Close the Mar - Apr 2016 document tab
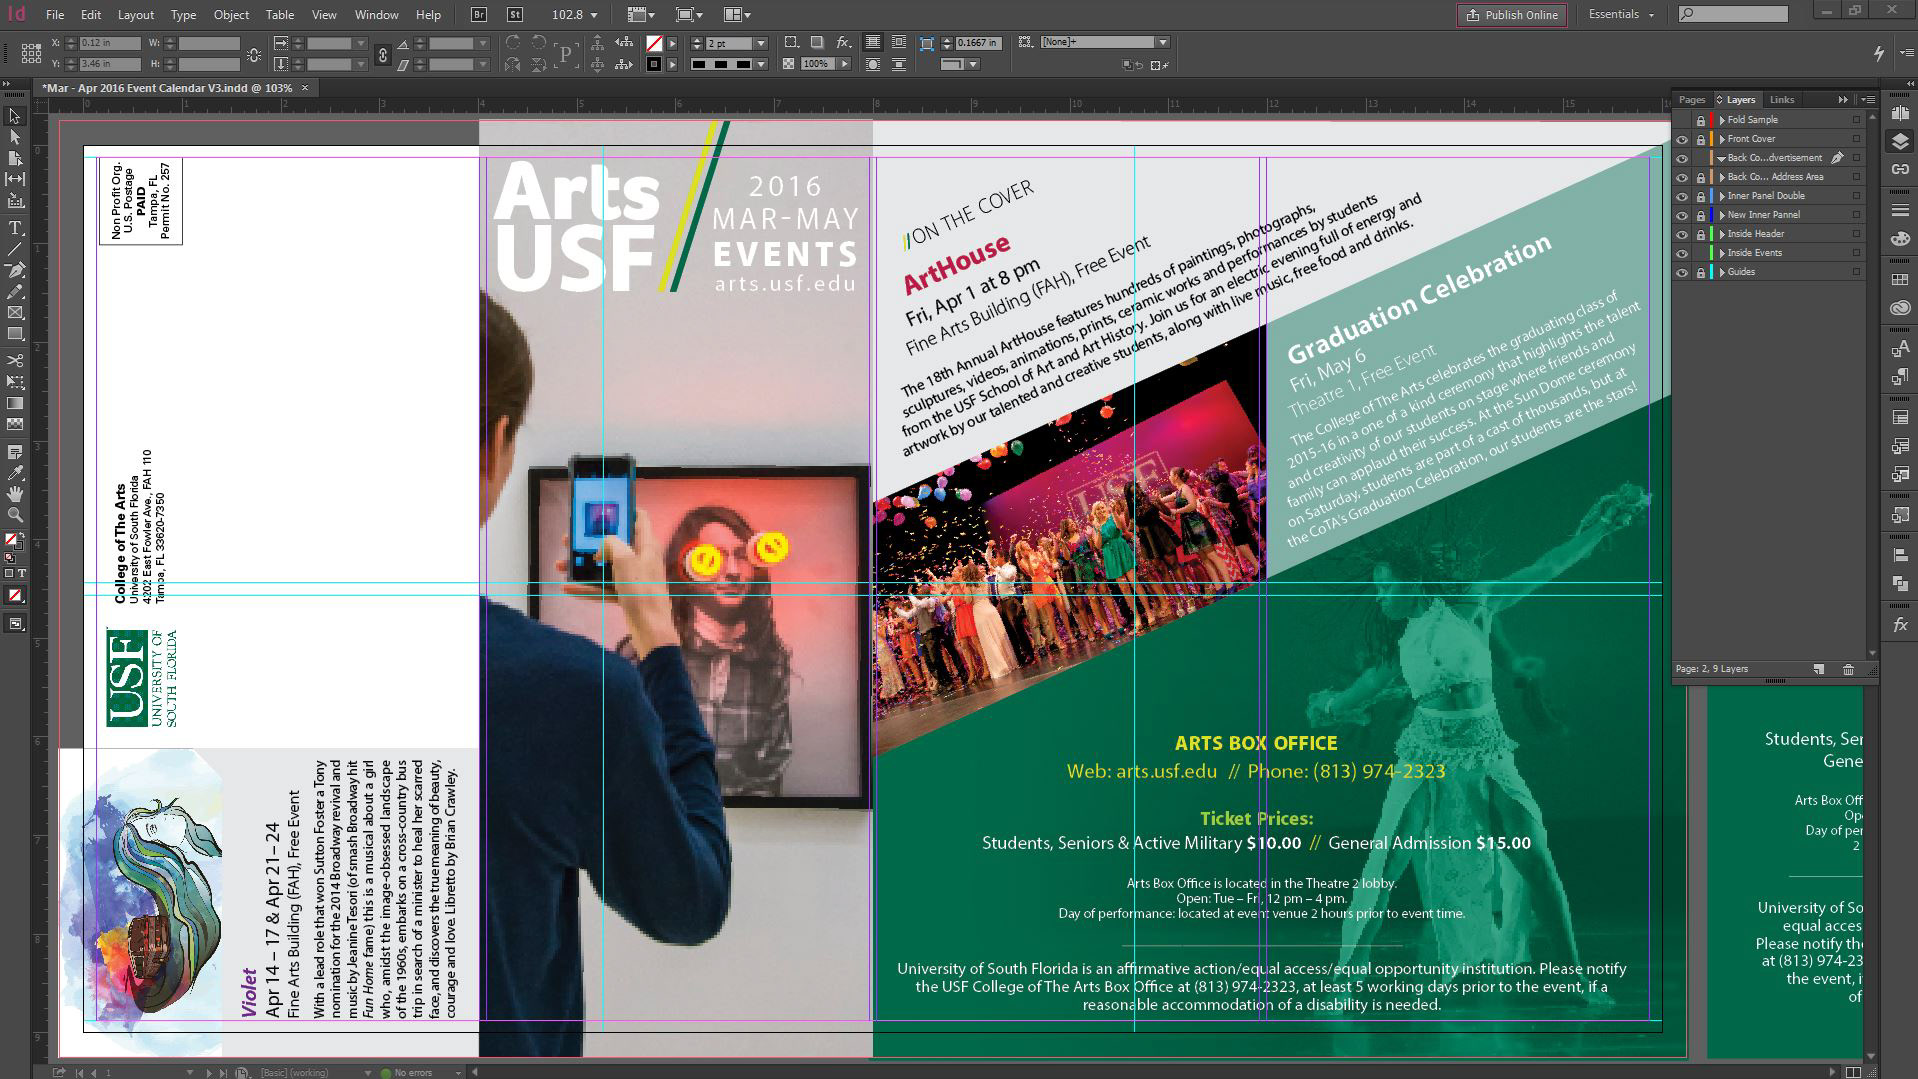 point(305,88)
